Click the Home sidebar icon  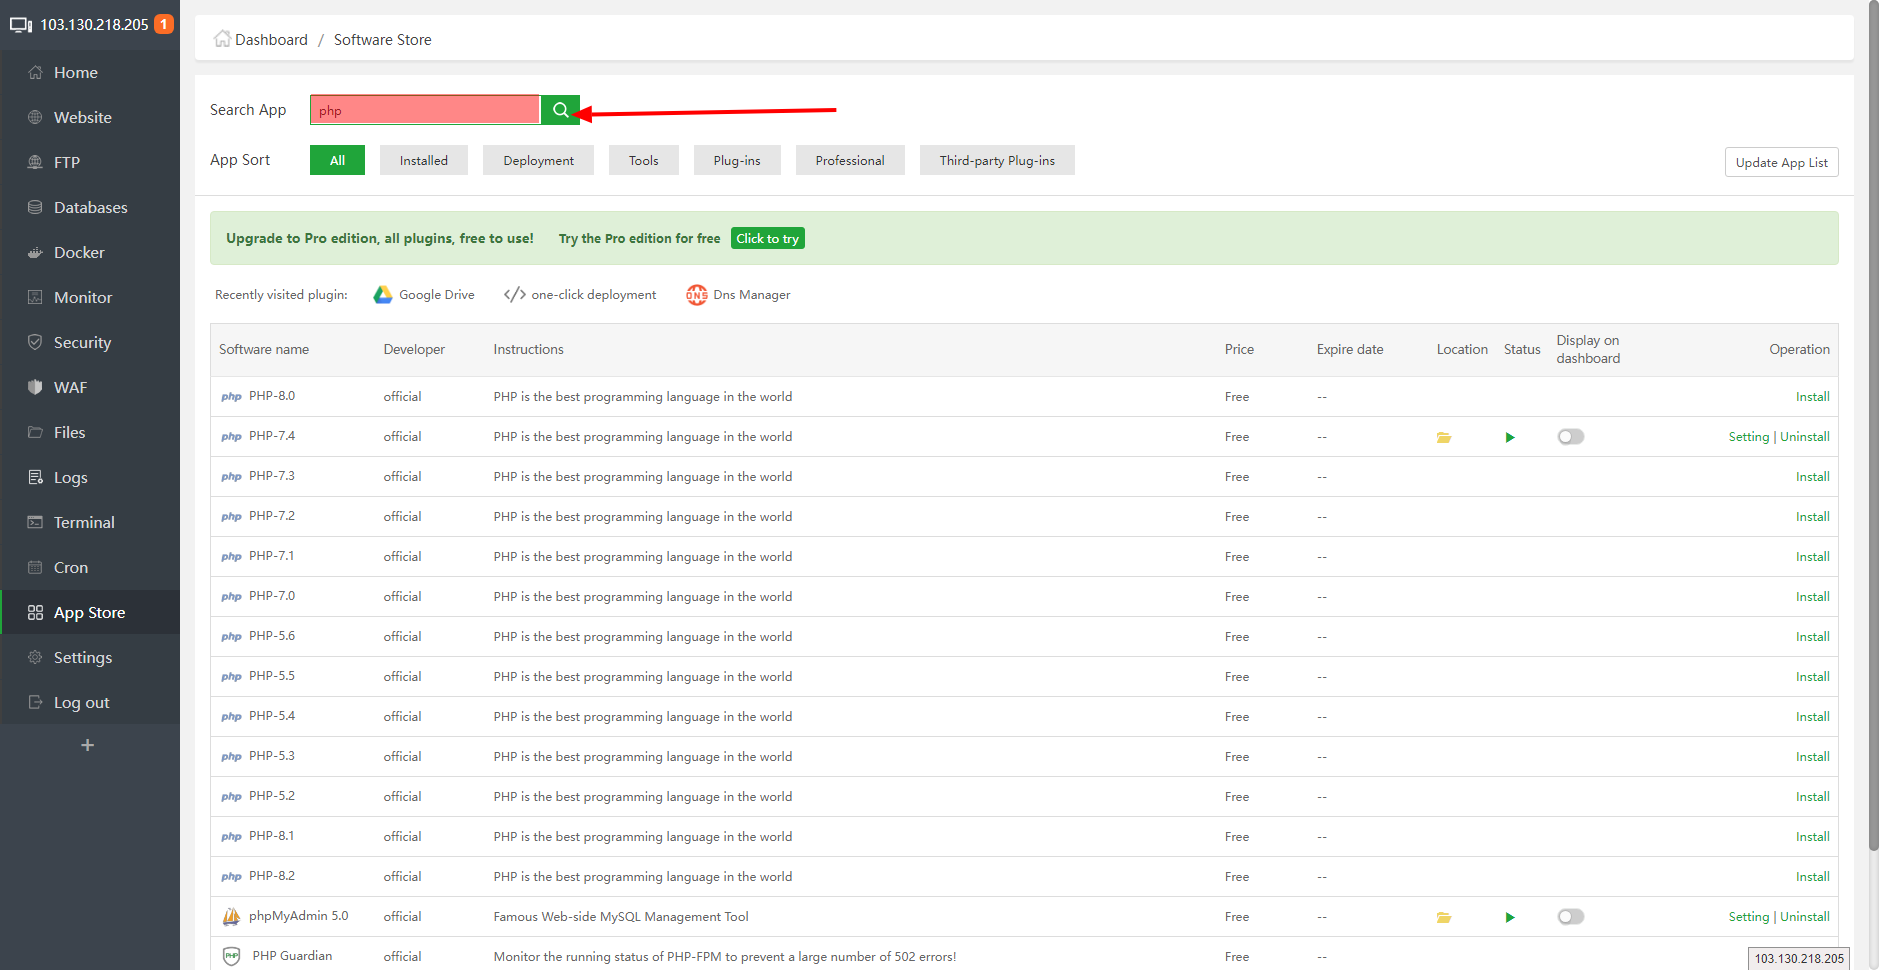tap(35, 72)
